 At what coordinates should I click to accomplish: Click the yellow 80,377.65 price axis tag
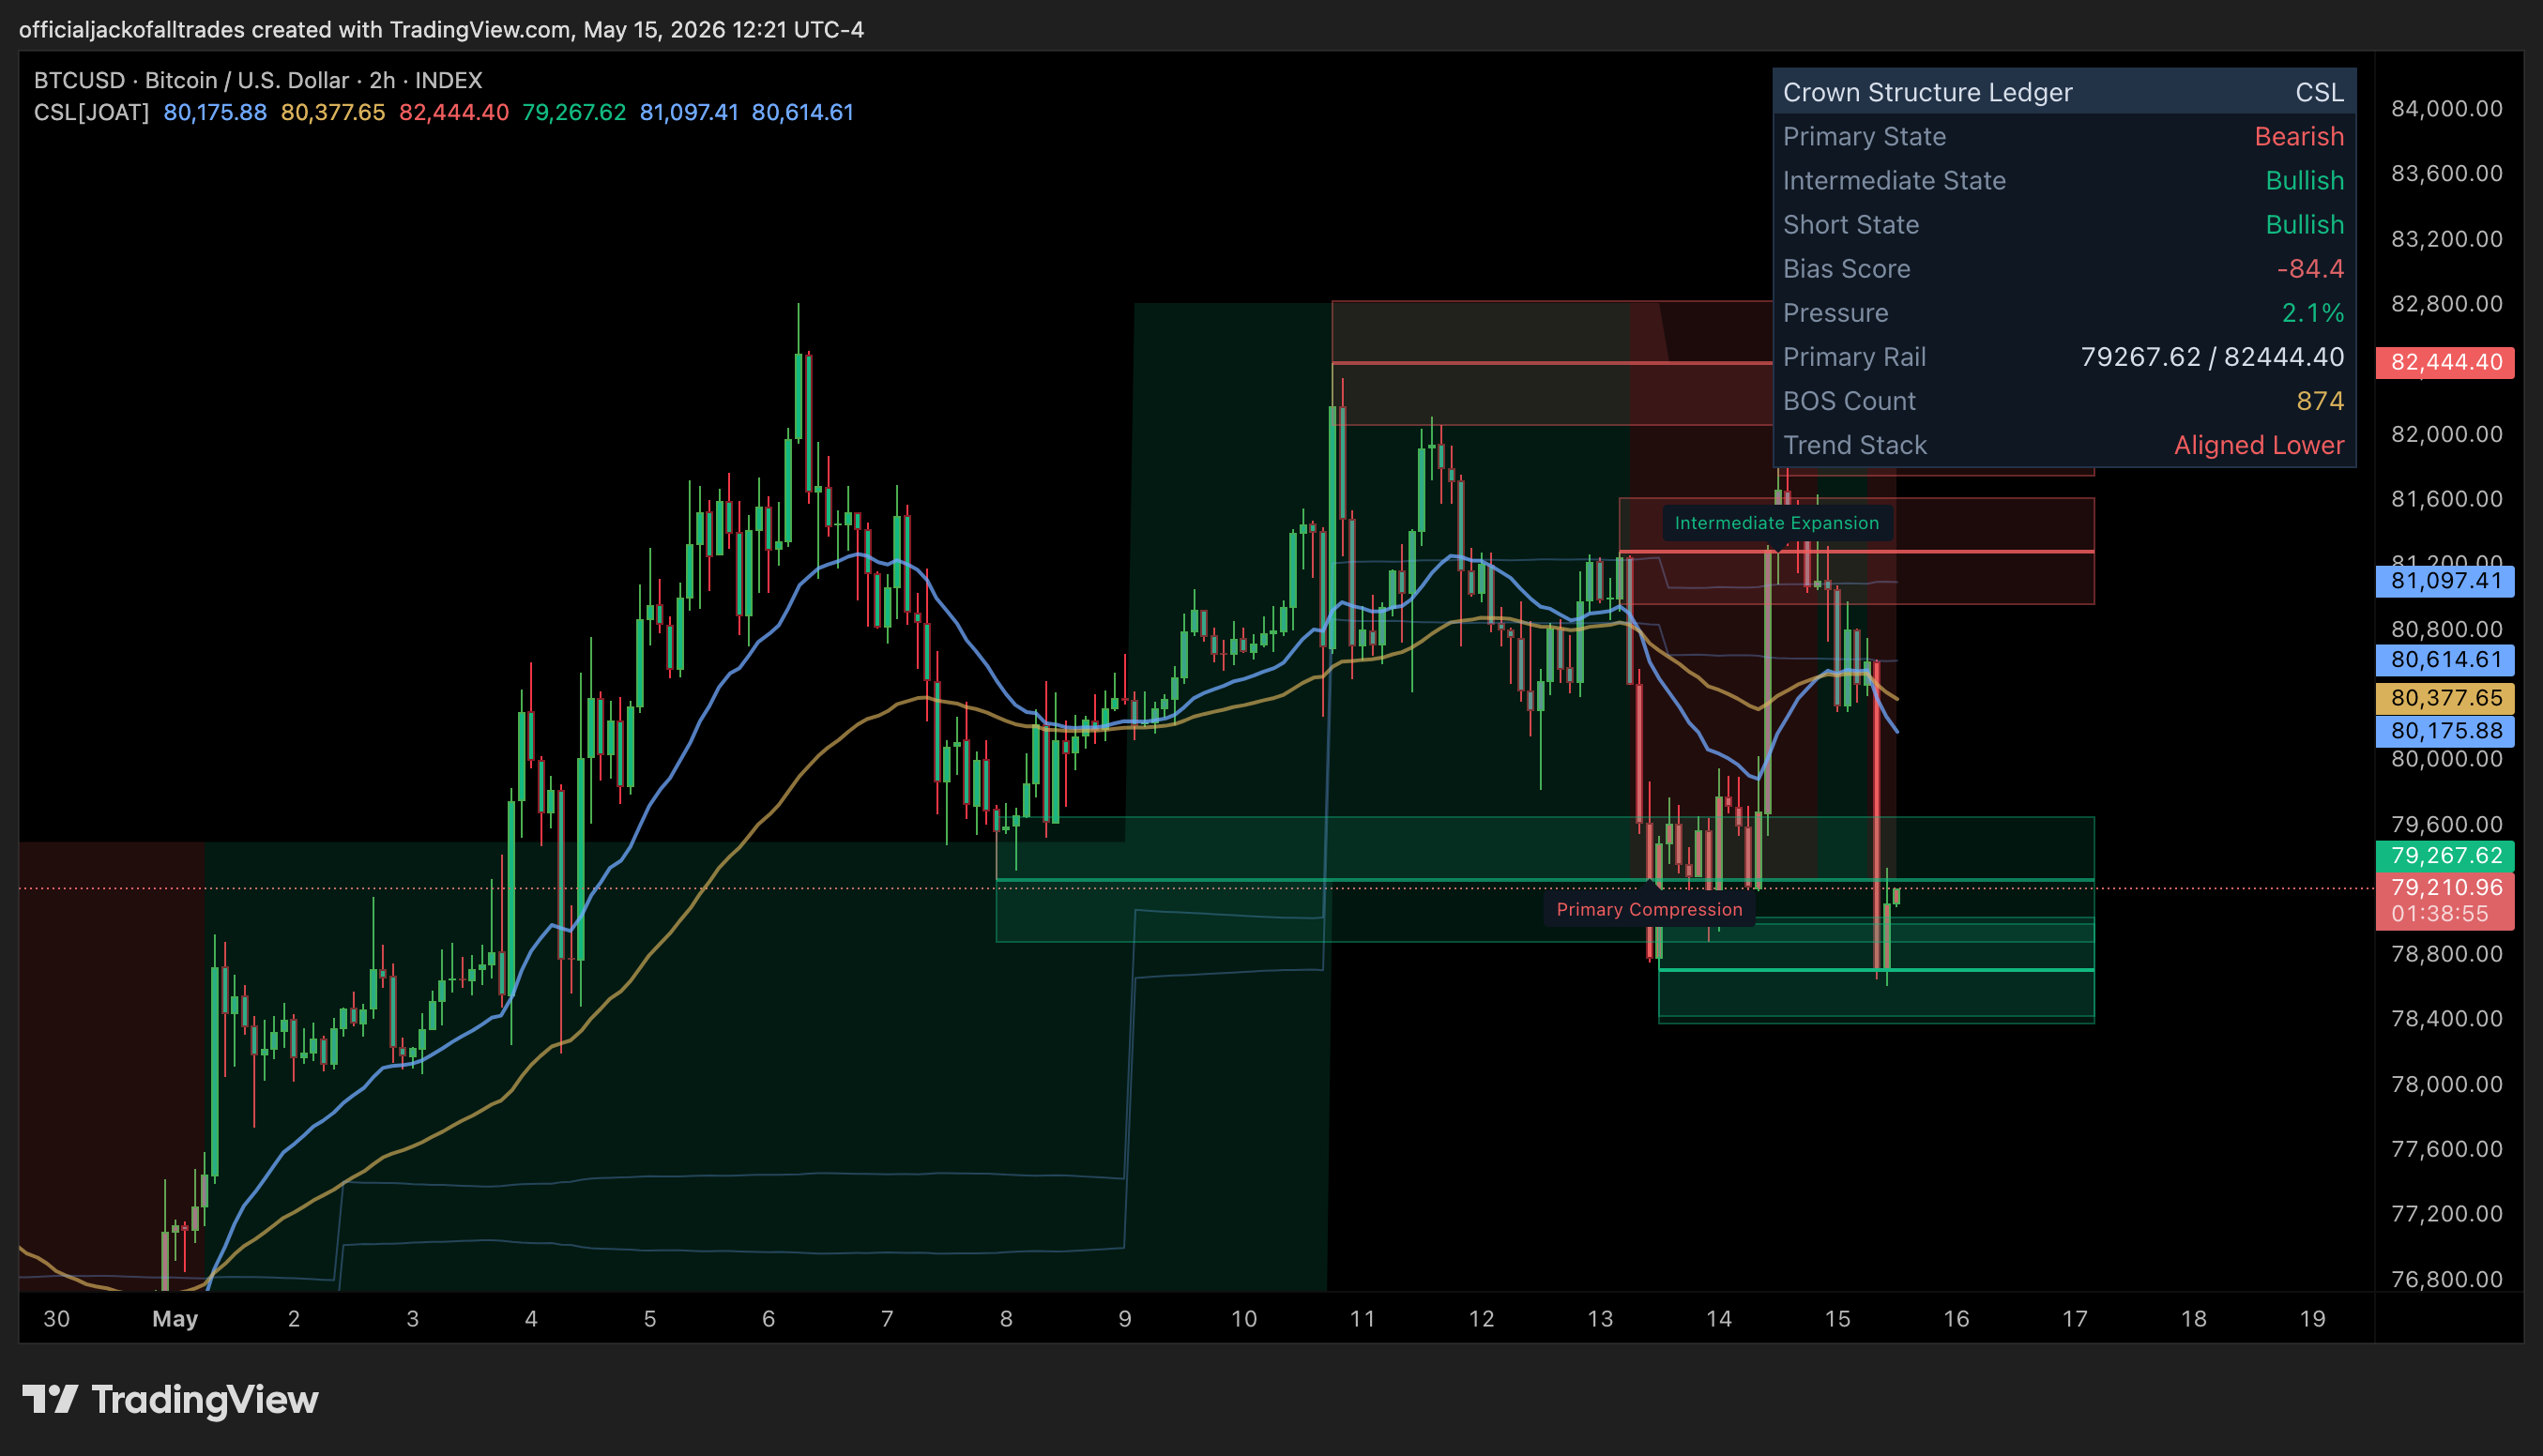click(2445, 698)
